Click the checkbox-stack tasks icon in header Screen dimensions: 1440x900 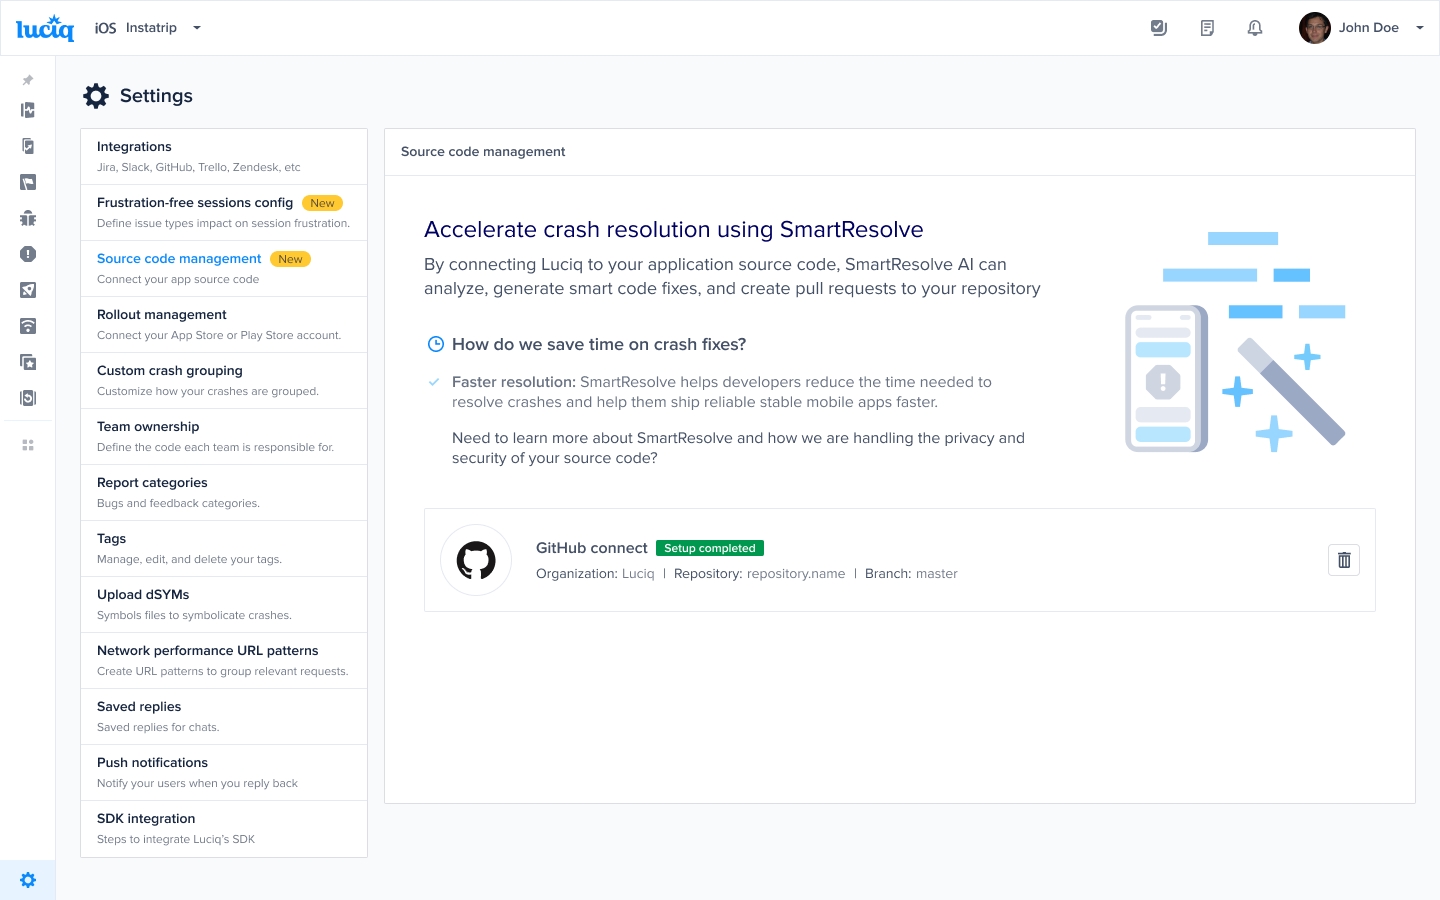click(1159, 28)
